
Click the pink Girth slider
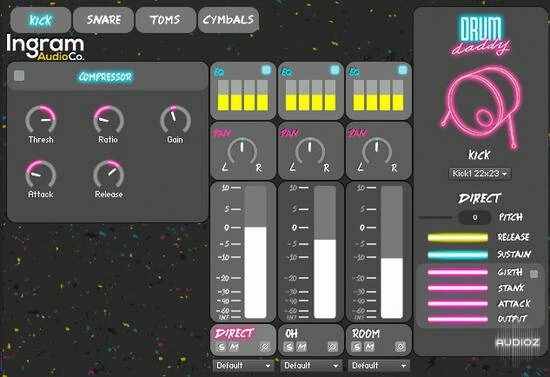(x=458, y=272)
